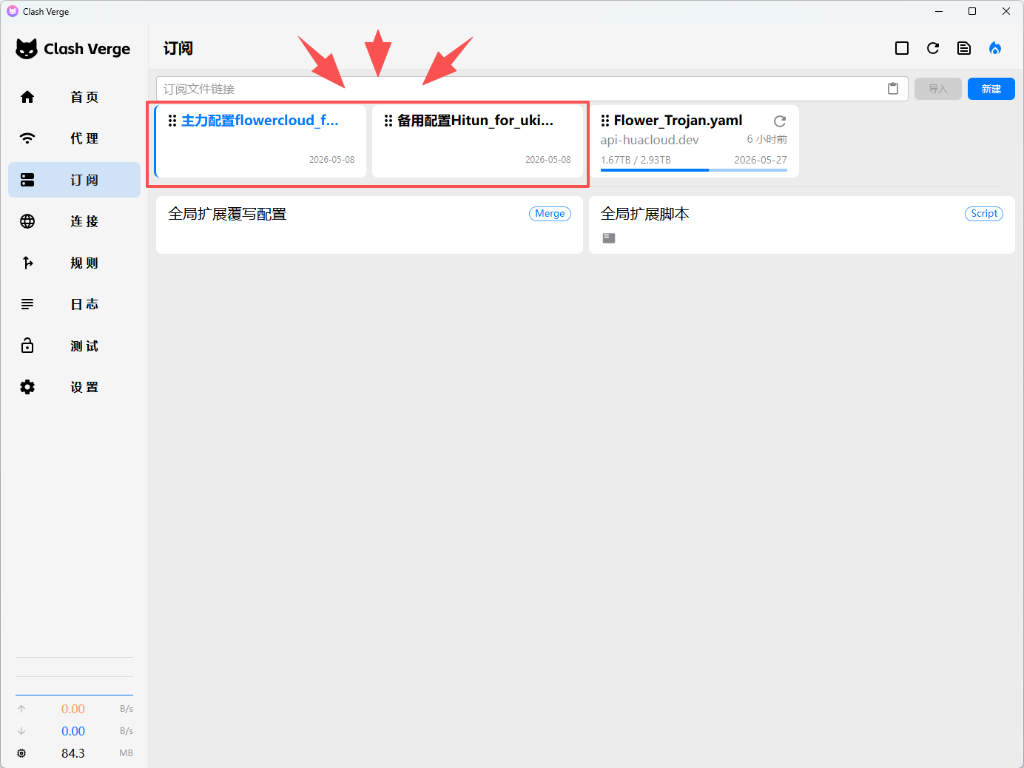Click drag handle of 主力配置flowercloud card

pos(172,121)
